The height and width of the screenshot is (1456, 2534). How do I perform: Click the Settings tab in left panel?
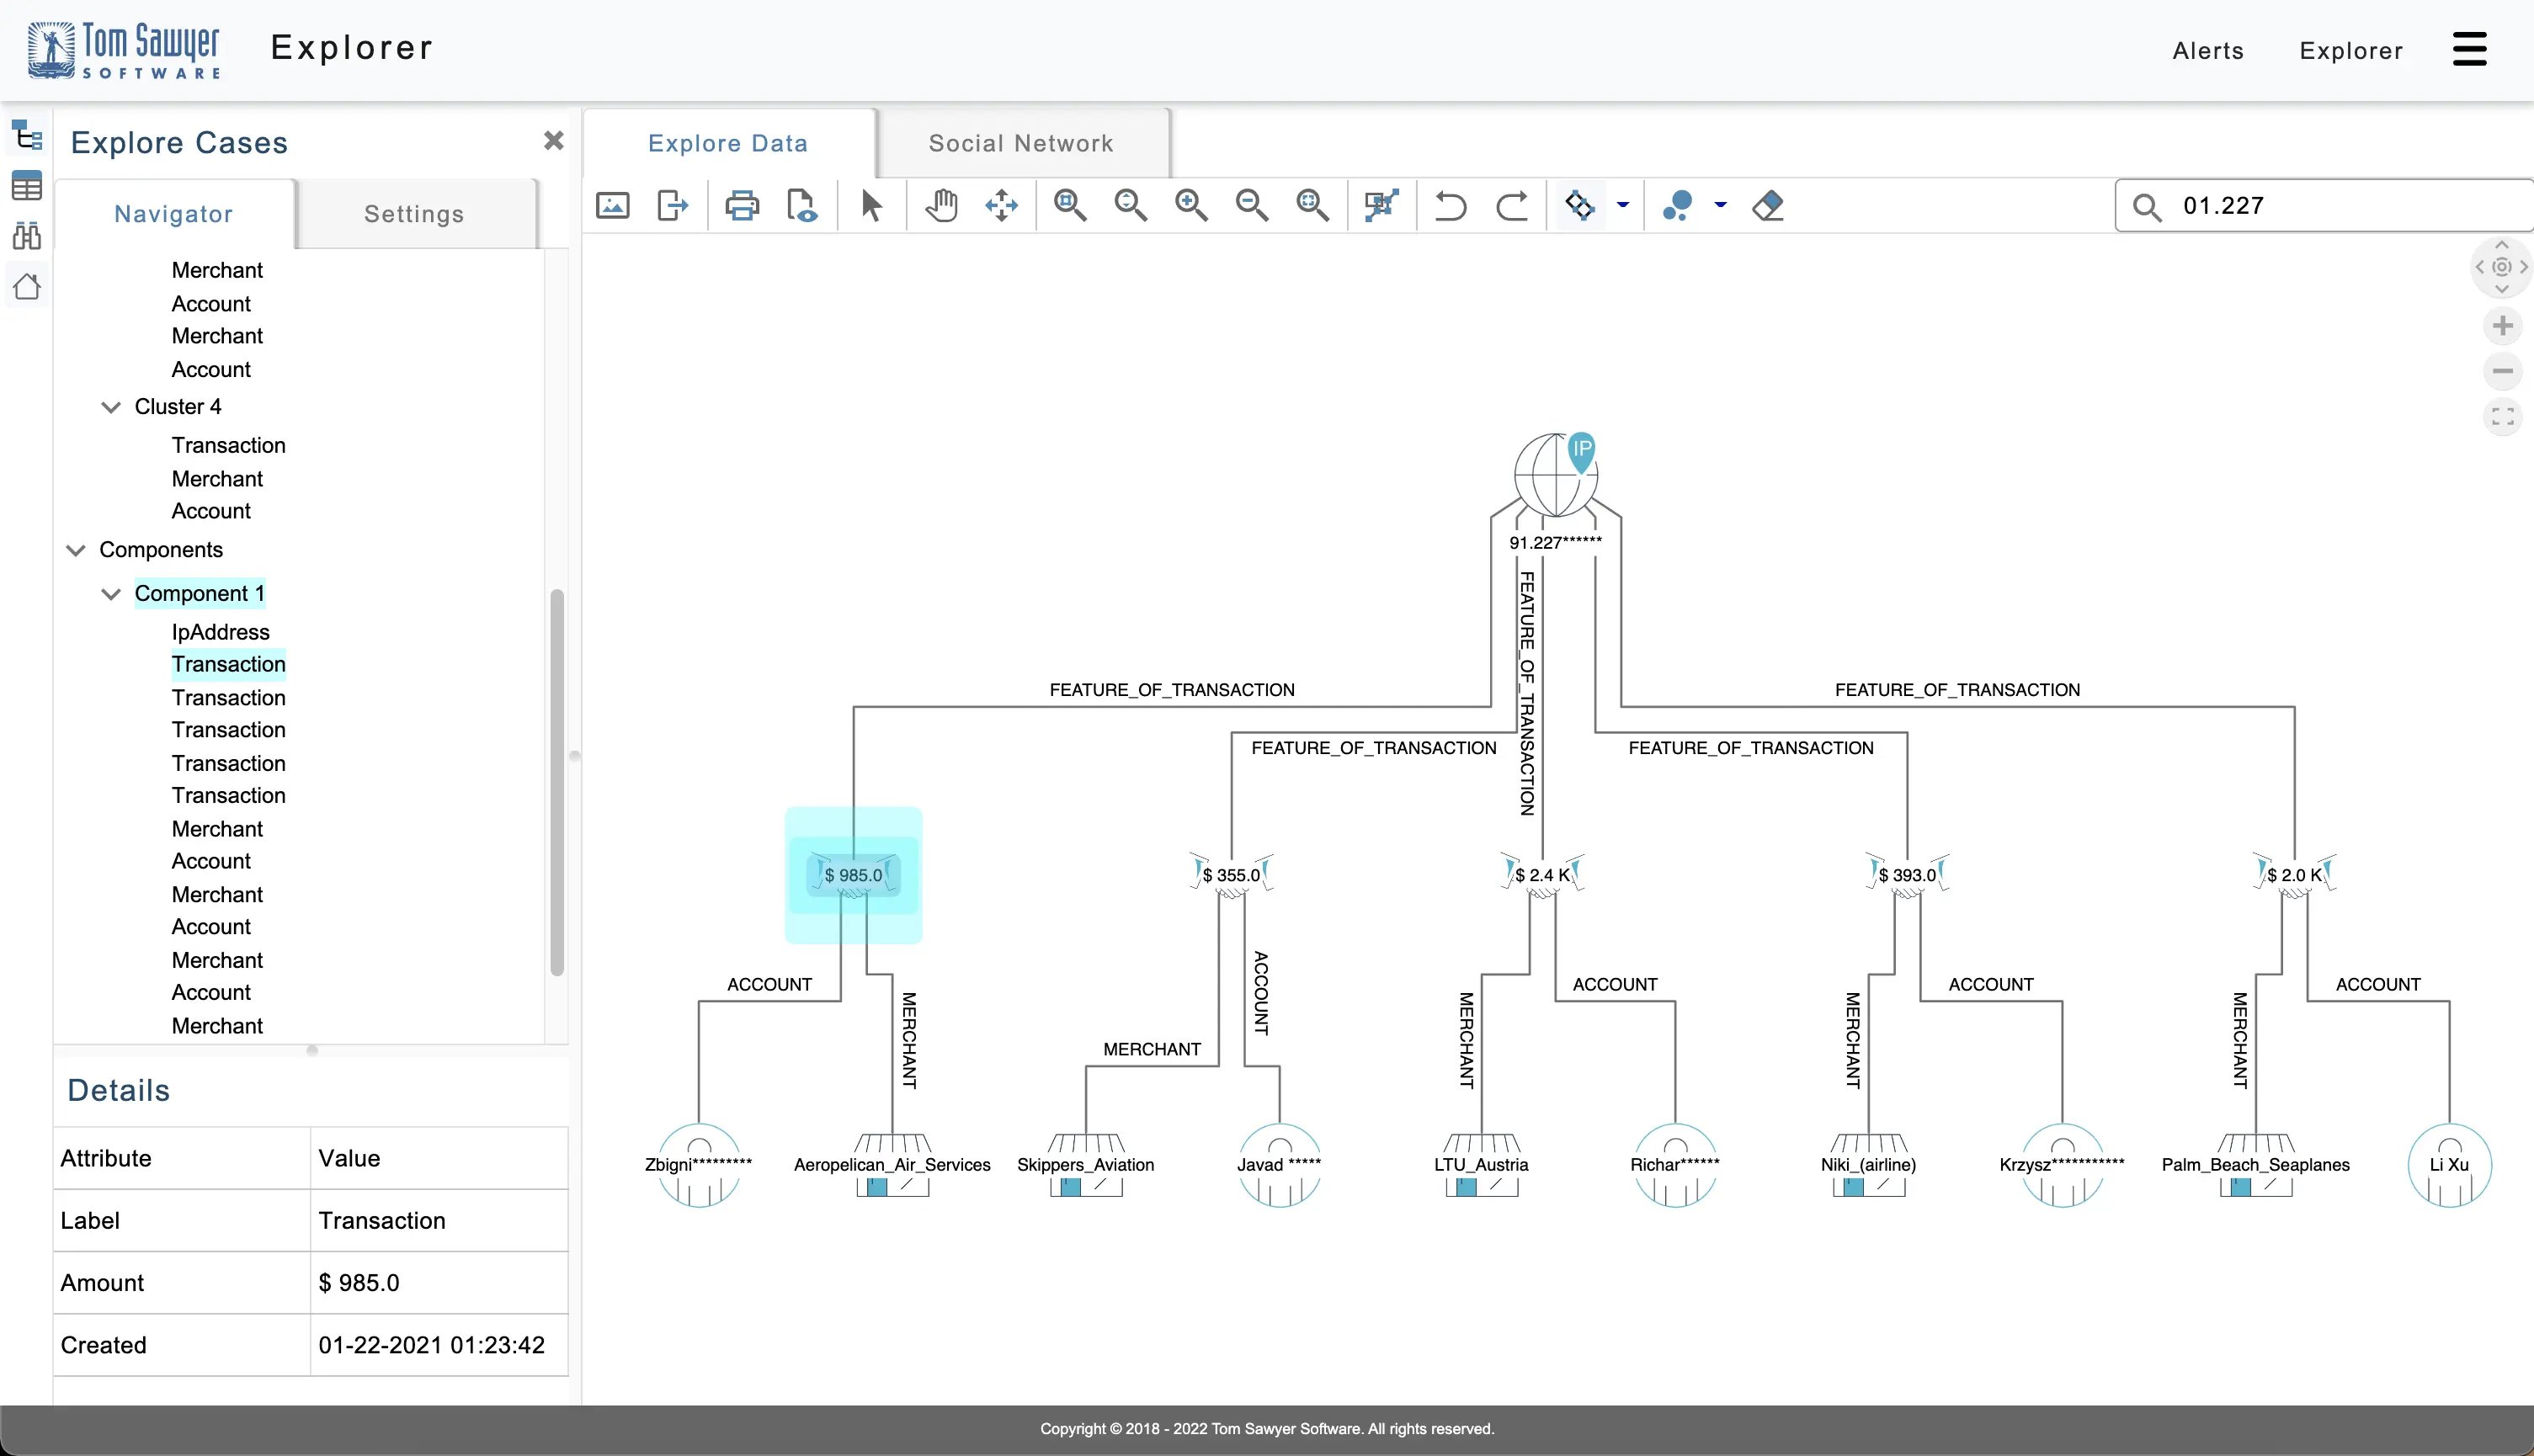pyautogui.click(x=414, y=214)
